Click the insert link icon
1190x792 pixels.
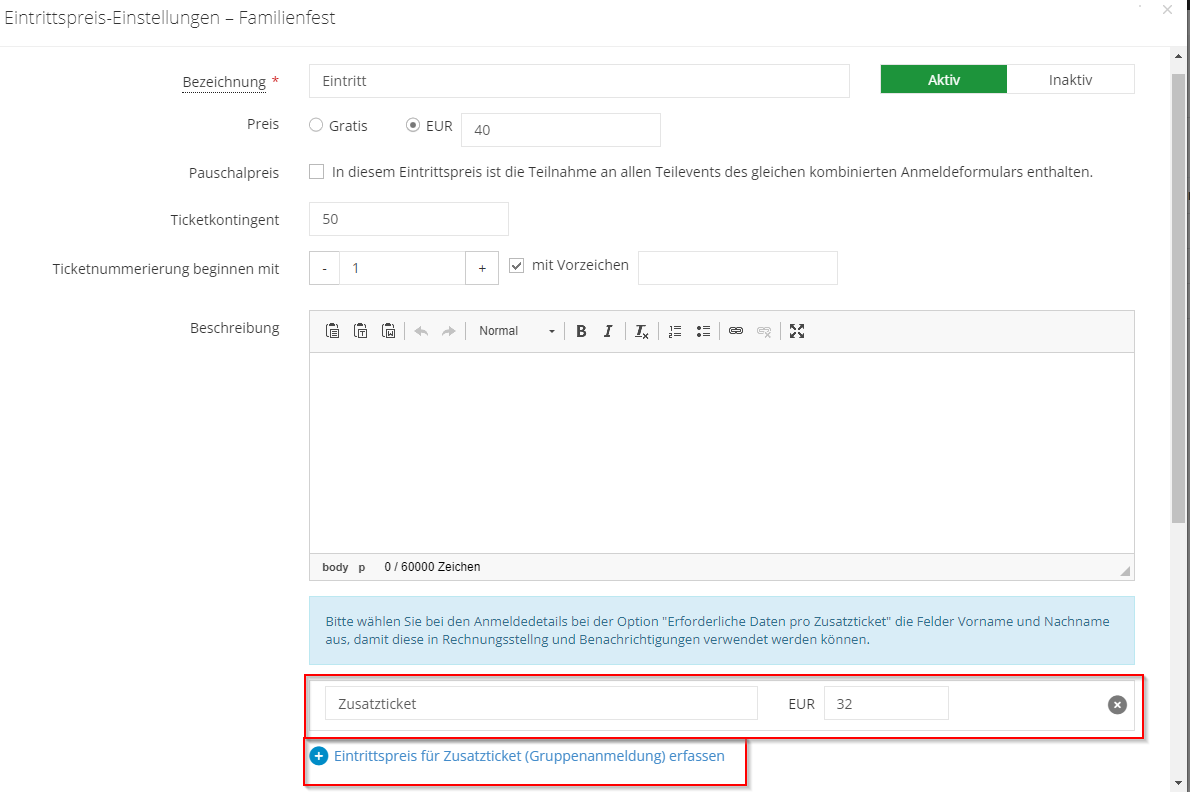736,331
